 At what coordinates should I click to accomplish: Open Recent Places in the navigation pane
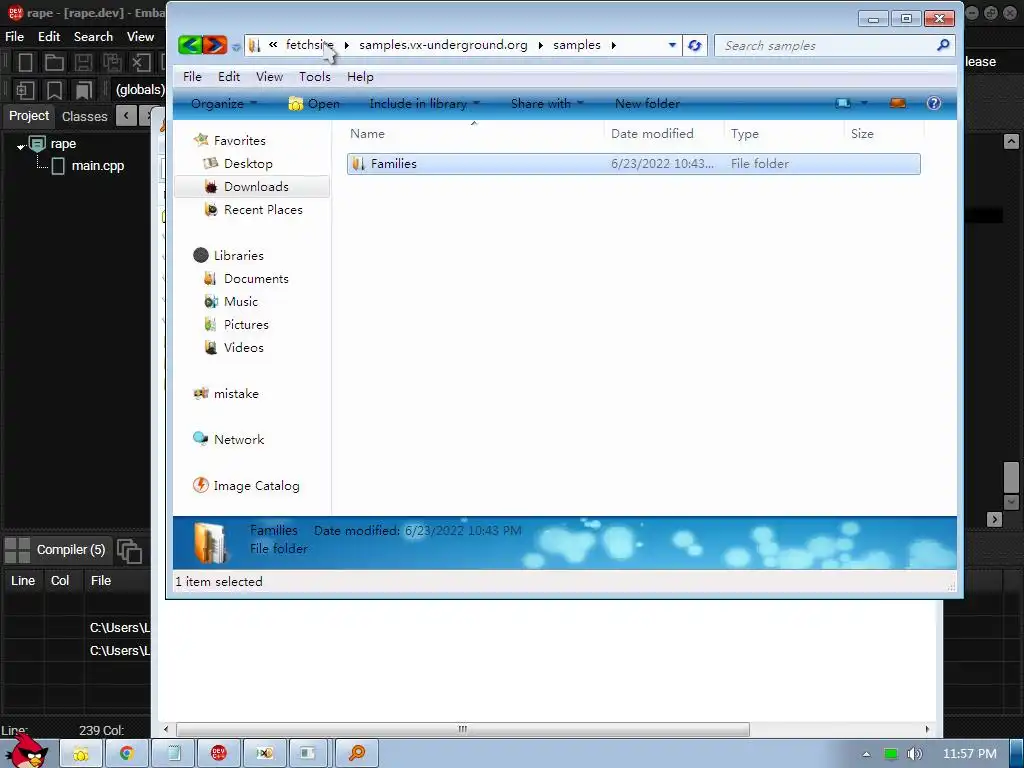click(263, 210)
